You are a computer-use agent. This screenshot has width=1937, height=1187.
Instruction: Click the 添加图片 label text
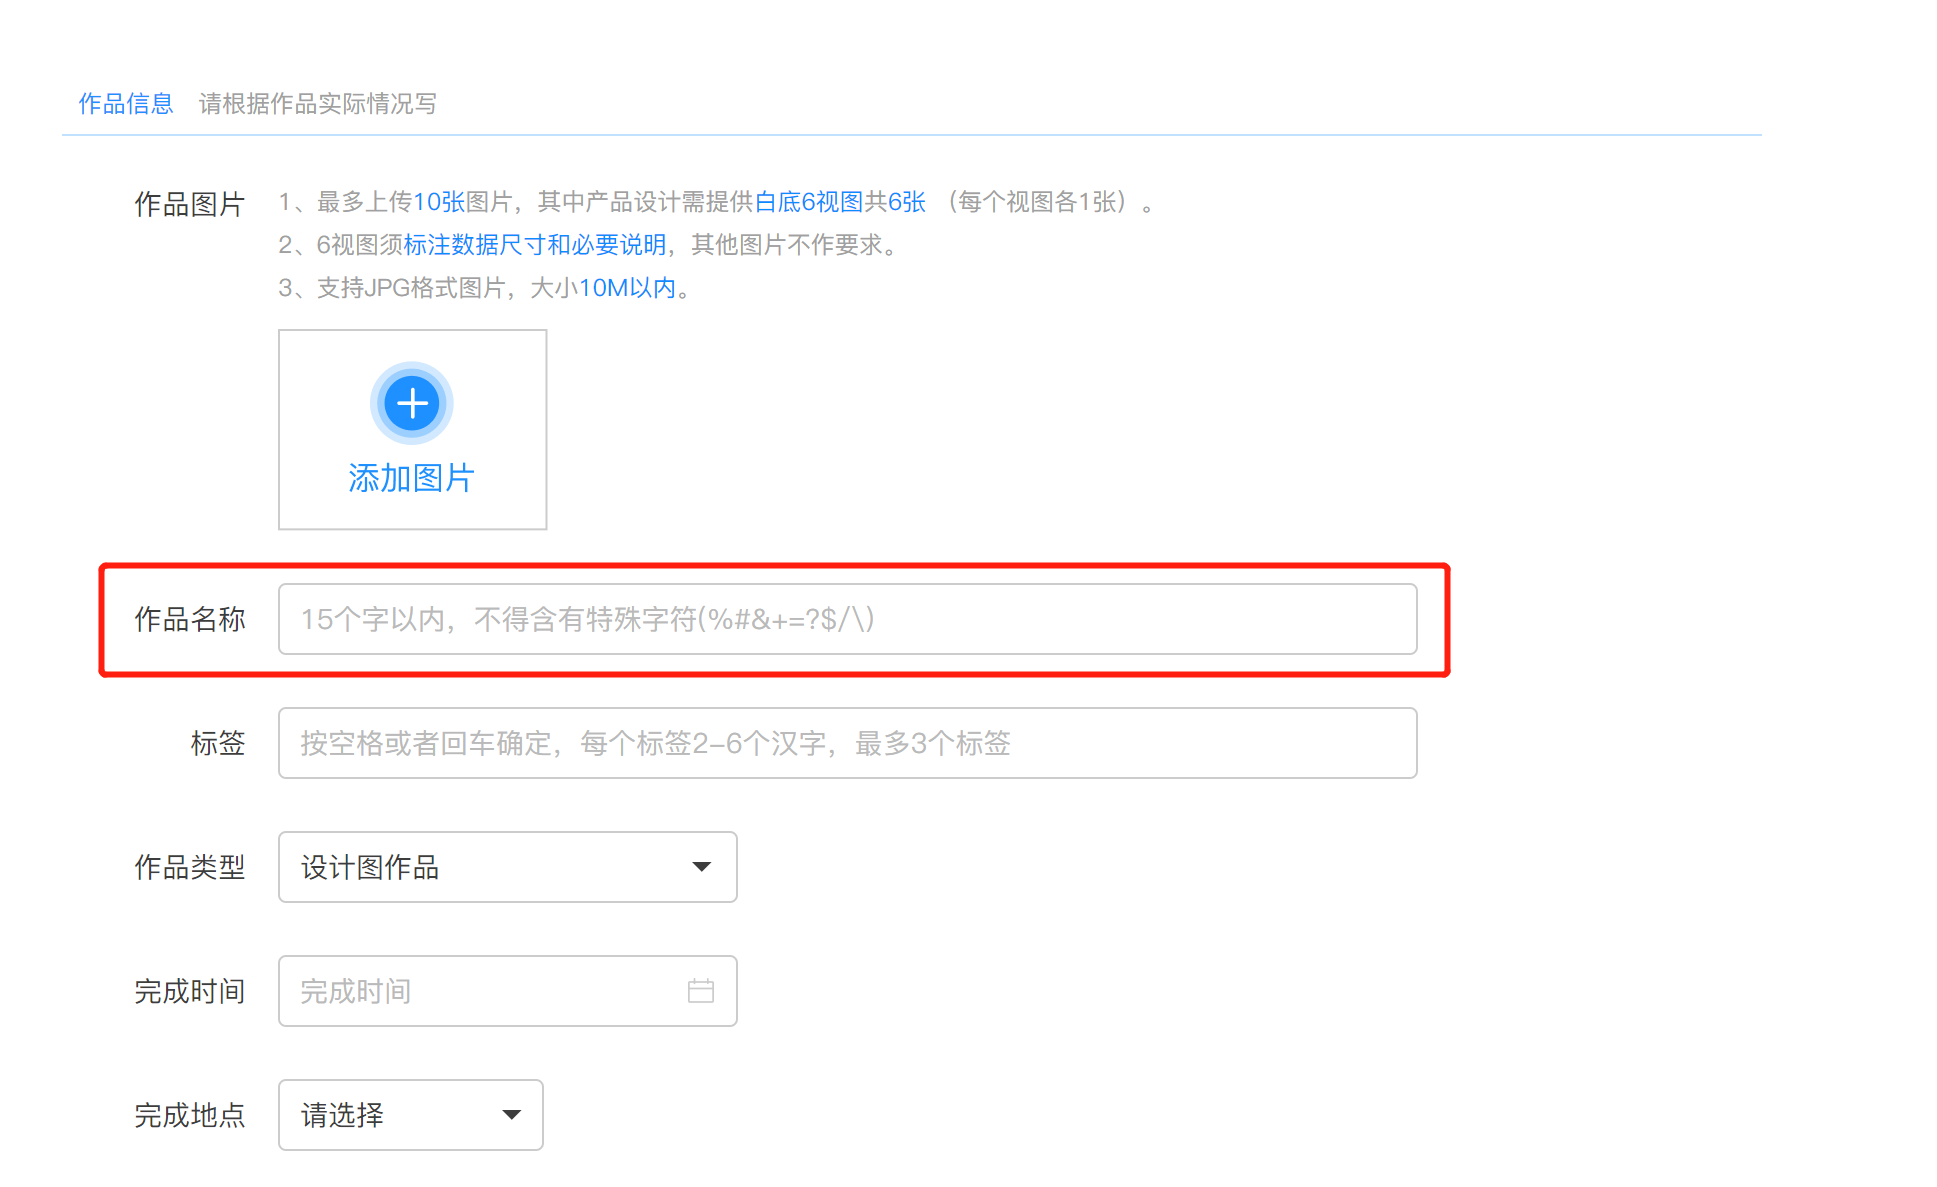tap(411, 478)
